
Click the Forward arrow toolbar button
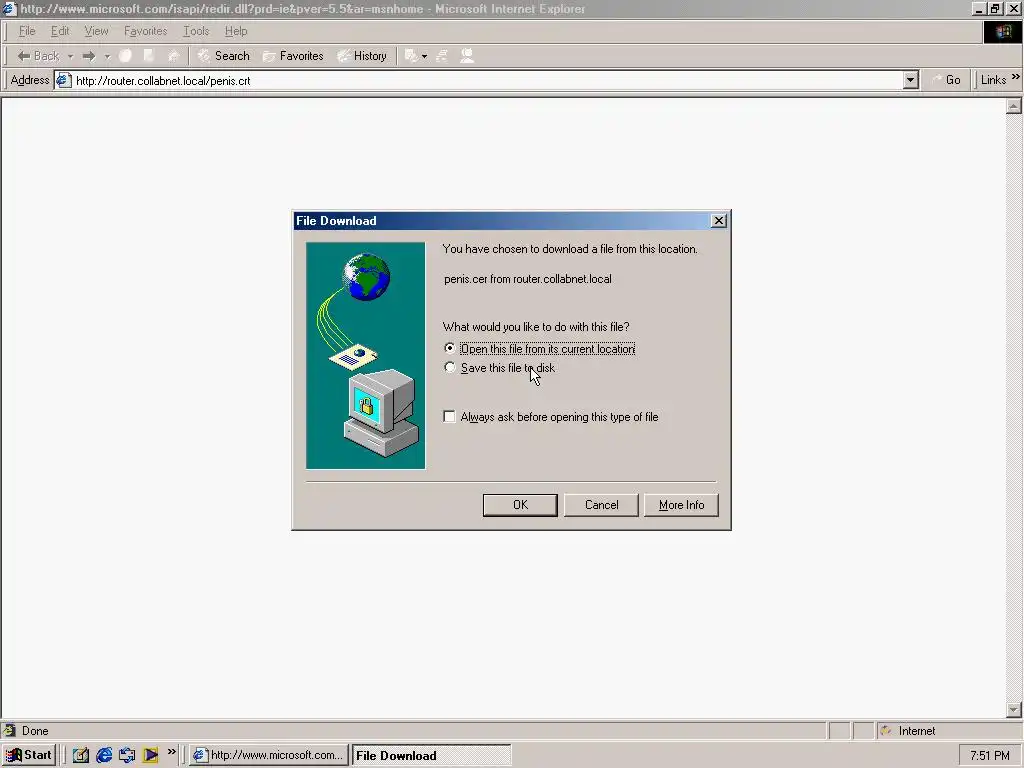pos(89,56)
